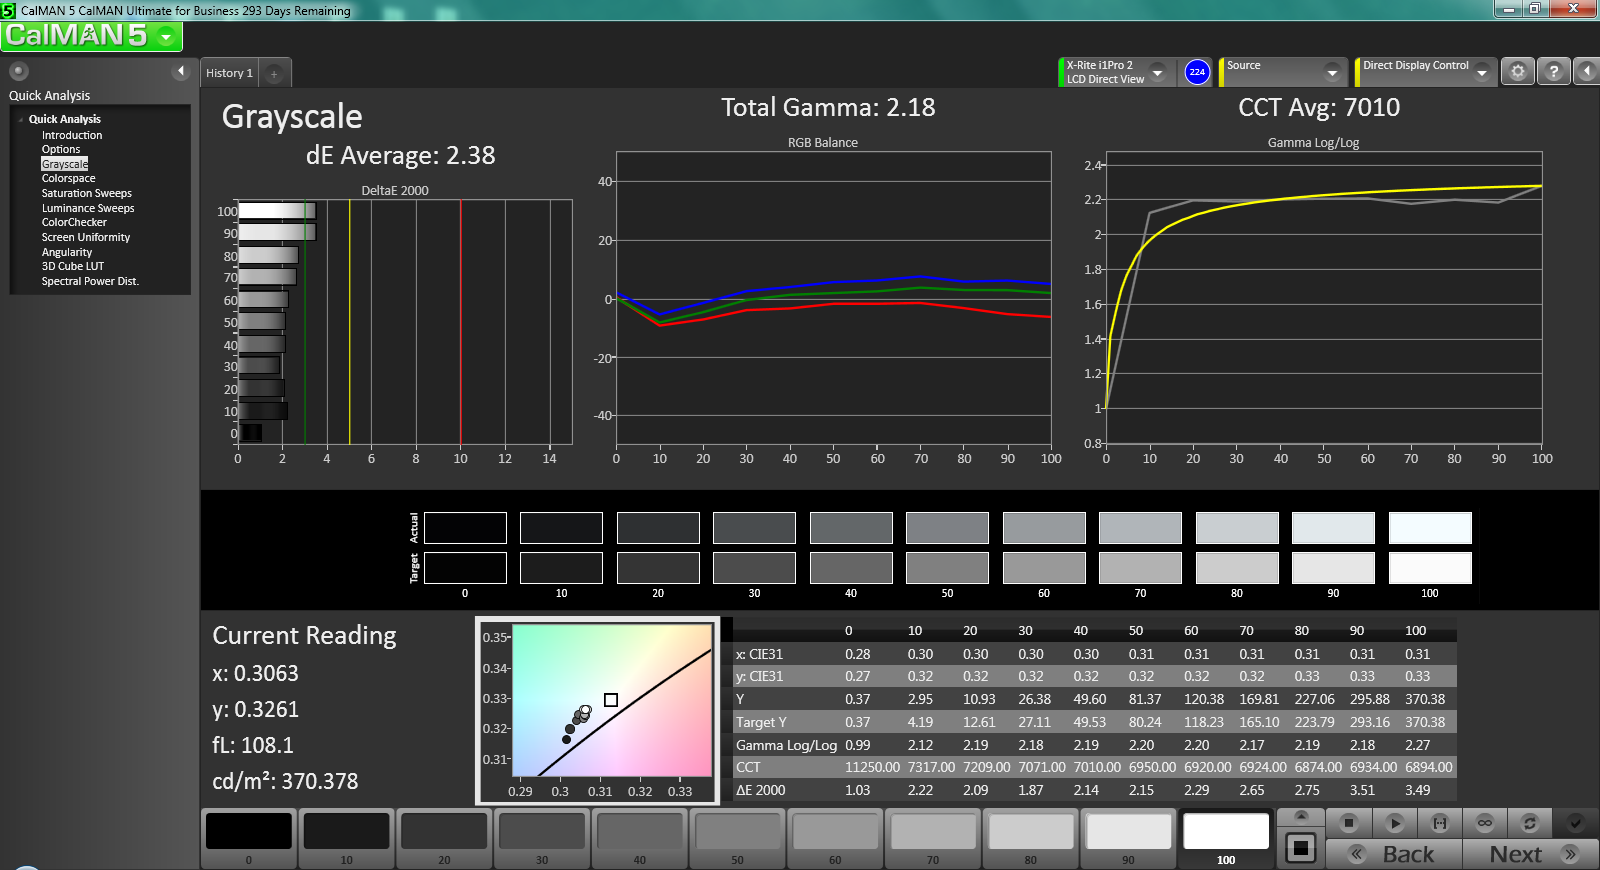Stop the measurement with the stop icon

1348,823
